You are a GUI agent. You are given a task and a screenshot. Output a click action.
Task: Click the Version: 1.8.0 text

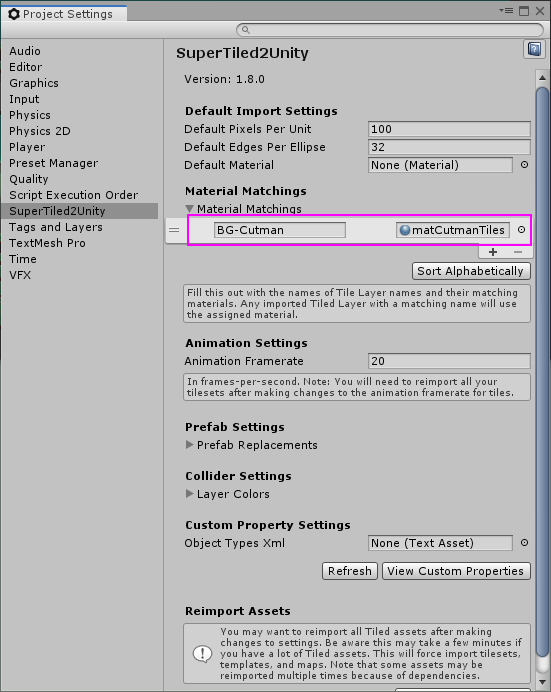tap(225, 79)
